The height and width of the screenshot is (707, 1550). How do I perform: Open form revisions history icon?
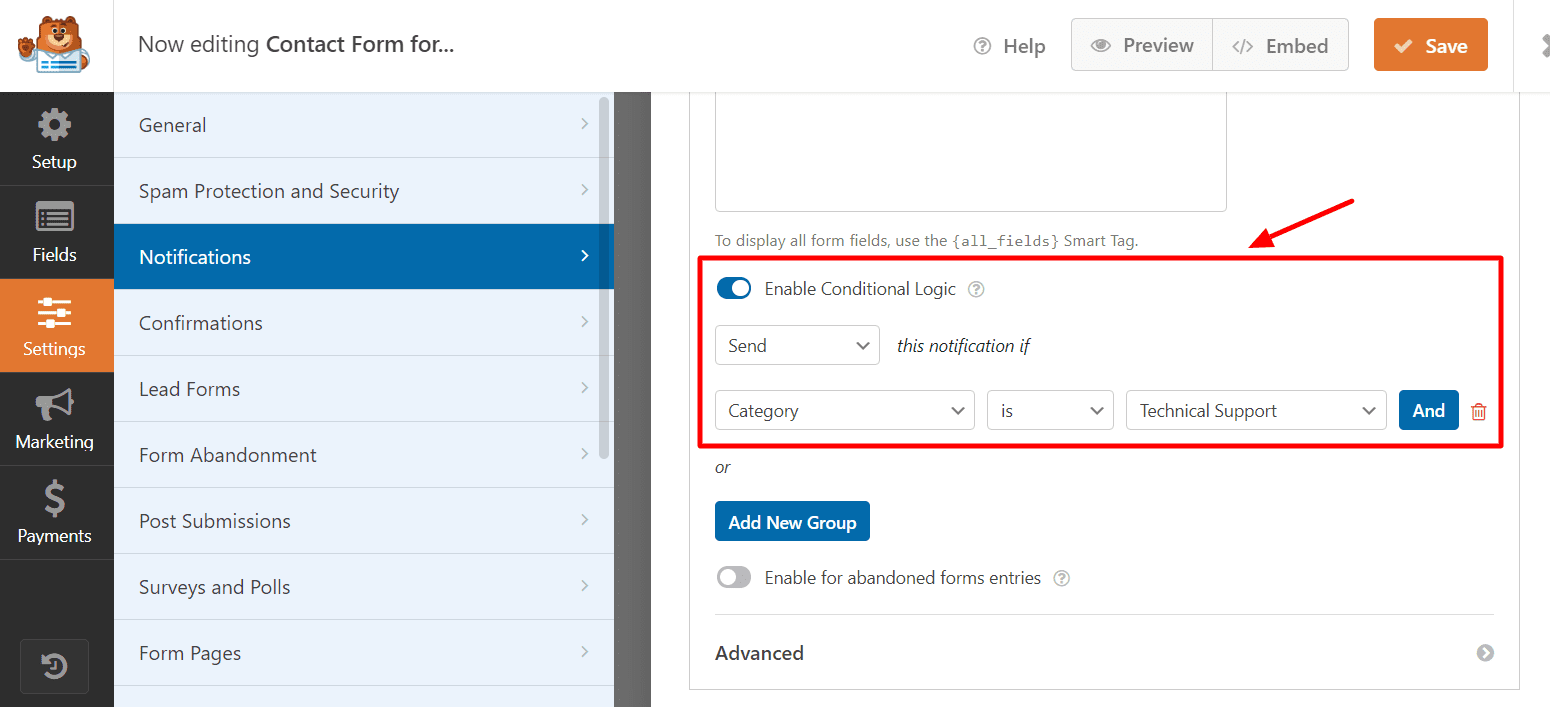(x=55, y=666)
